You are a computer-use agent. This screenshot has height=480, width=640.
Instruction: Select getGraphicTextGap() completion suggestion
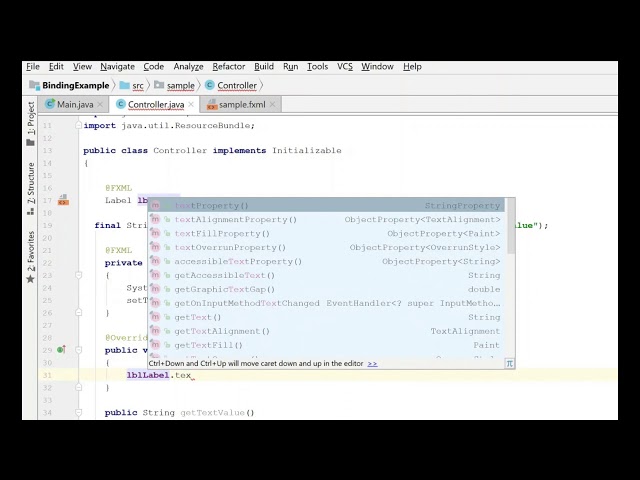point(326,289)
